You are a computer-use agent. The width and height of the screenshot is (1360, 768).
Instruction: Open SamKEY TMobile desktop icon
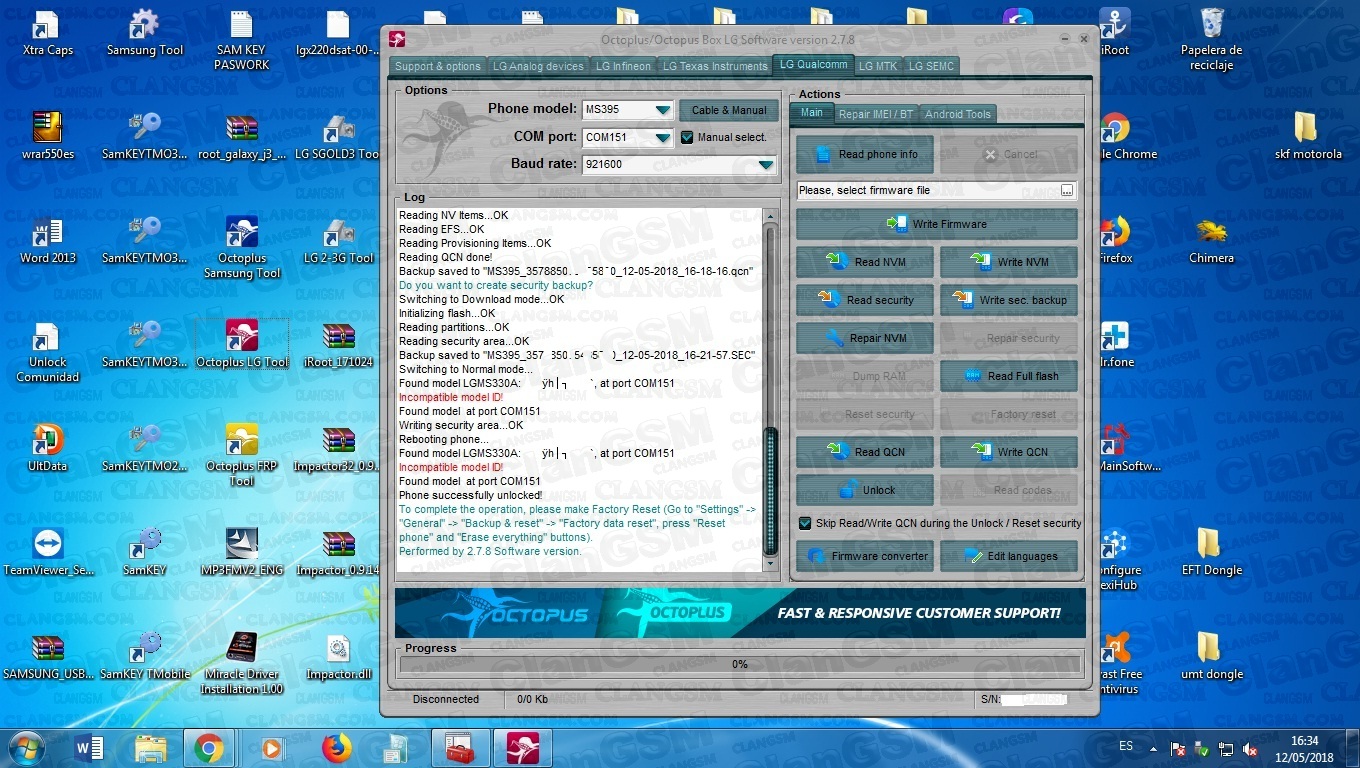tap(145, 656)
